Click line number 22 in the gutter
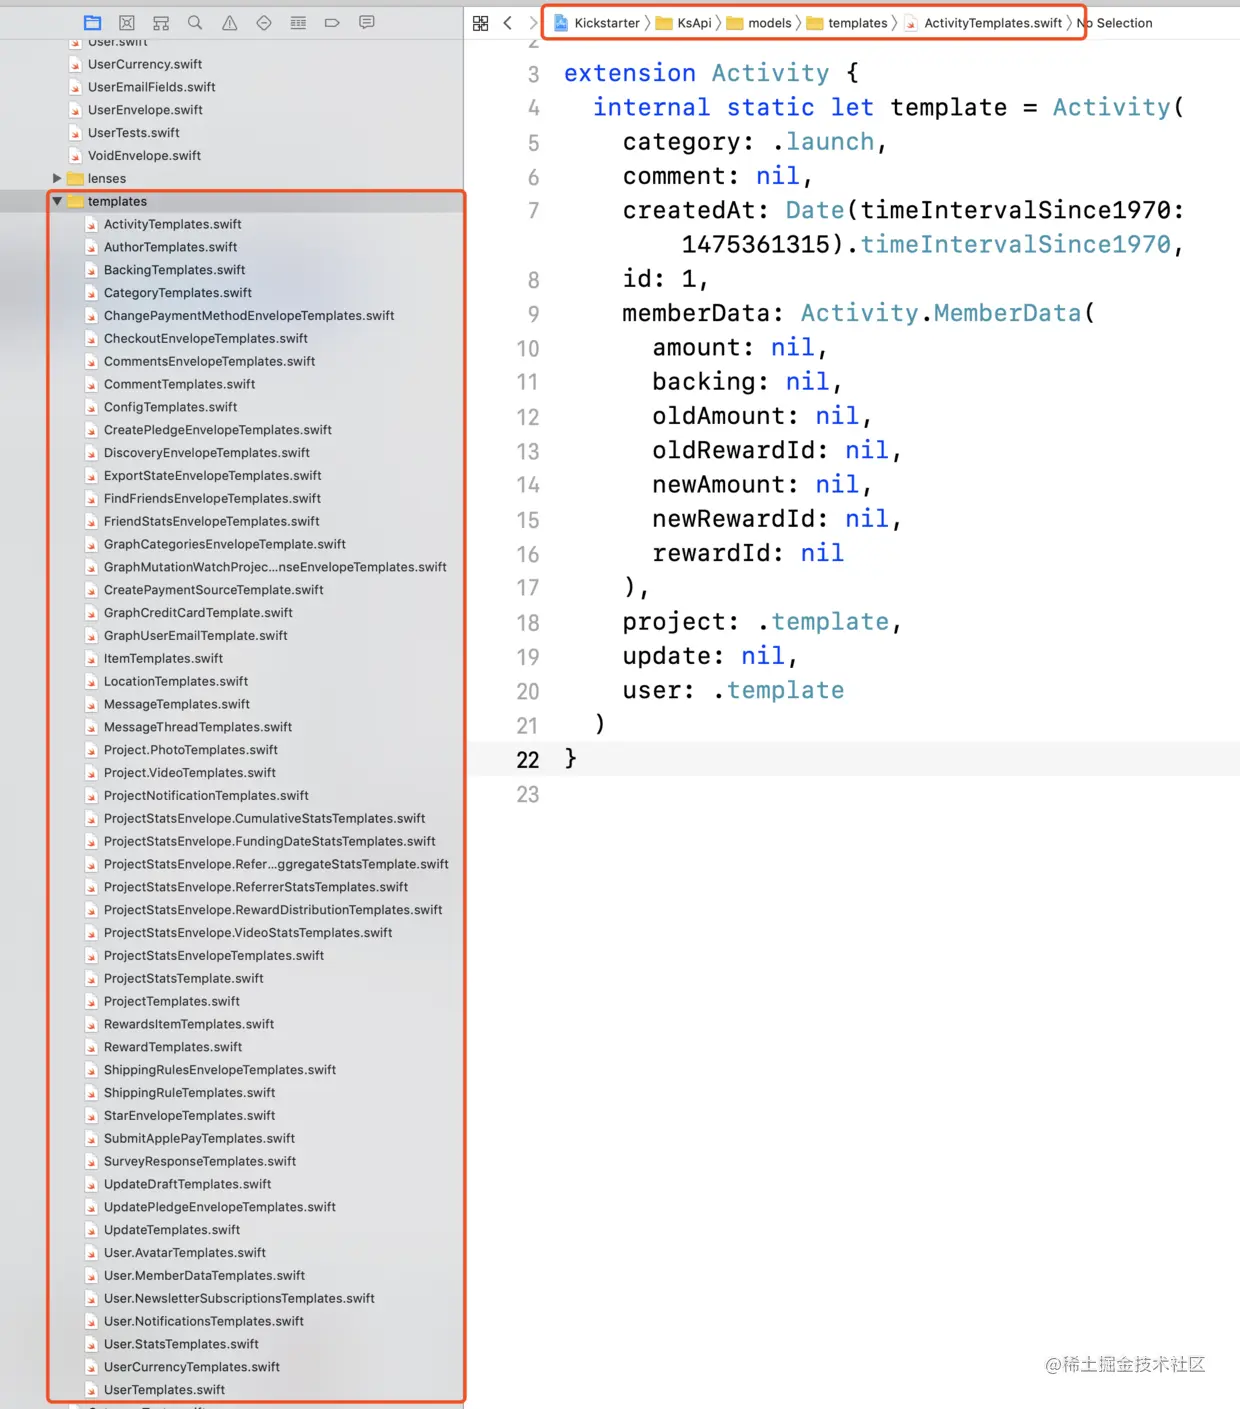Viewport: 1240px width, 1409px height. pos(528,760)
